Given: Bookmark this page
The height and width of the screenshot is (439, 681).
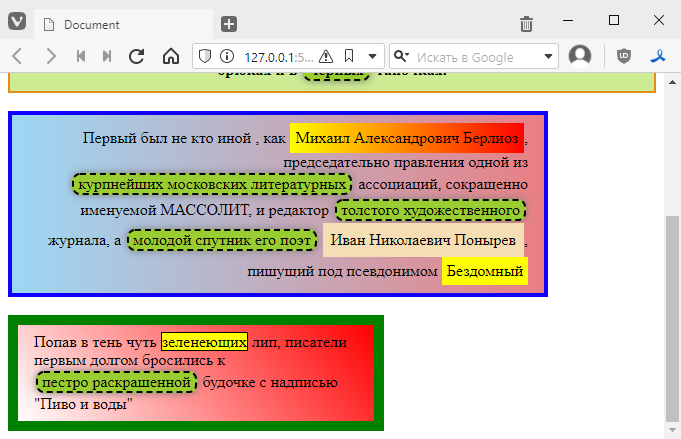Looking at the screenshot, I should coord(349,56).
